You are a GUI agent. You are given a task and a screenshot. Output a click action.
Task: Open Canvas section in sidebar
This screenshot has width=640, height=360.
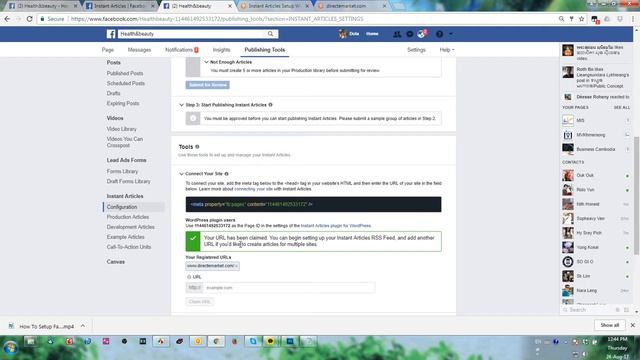[x=116, y=262]
